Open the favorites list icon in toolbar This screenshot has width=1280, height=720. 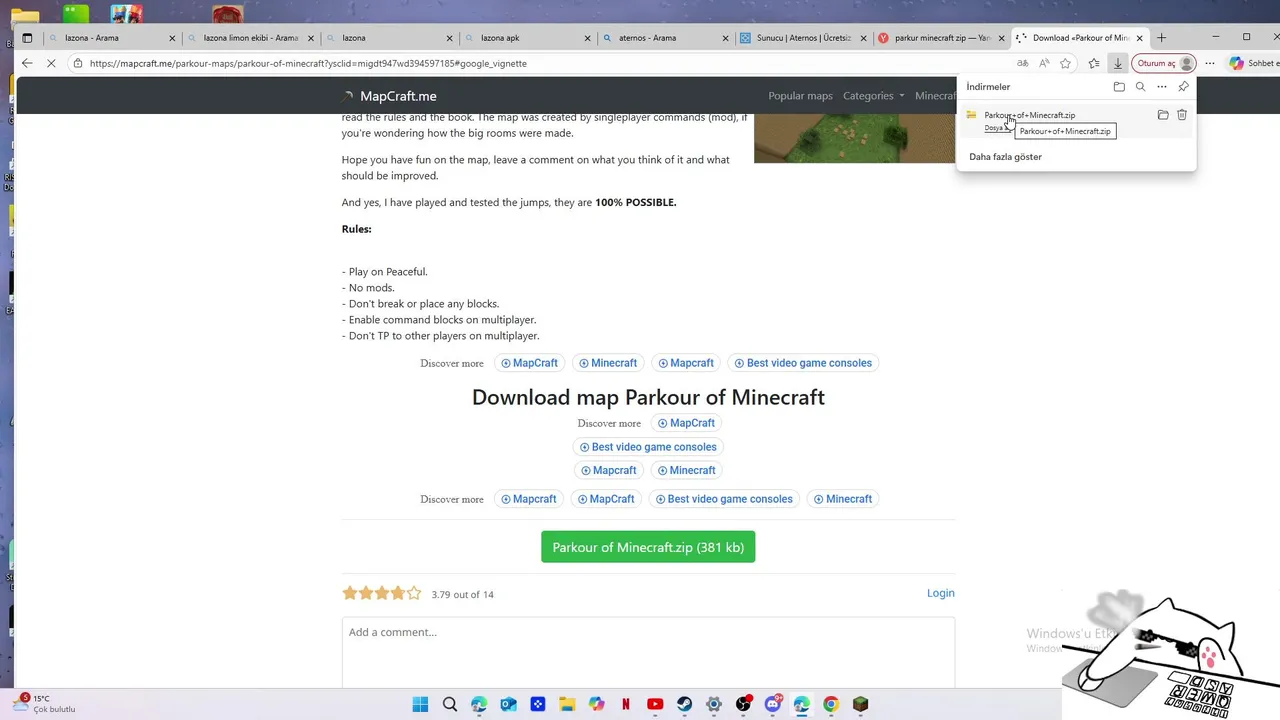coord(1094,63)
